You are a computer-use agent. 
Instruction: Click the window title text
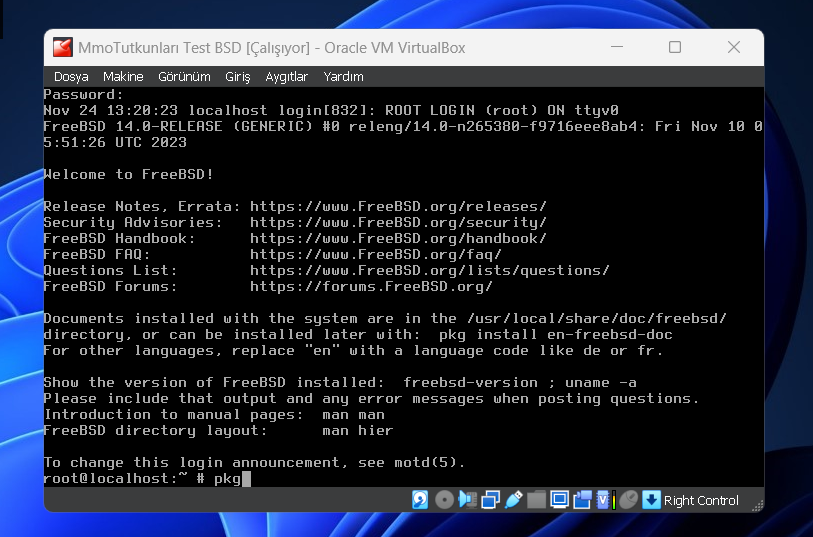click(x=272, y=48)
